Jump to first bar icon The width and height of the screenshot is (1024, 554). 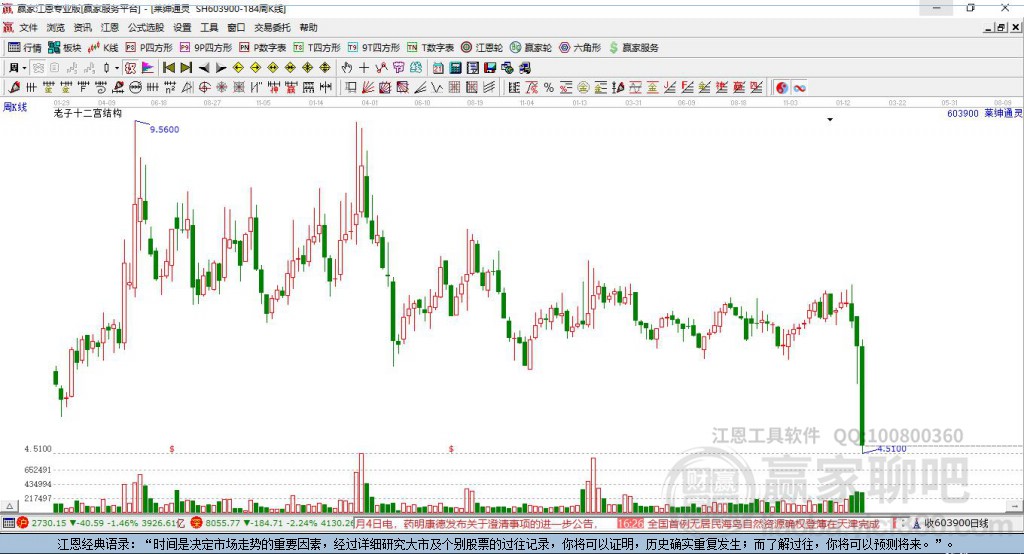[x=168, y=68]
